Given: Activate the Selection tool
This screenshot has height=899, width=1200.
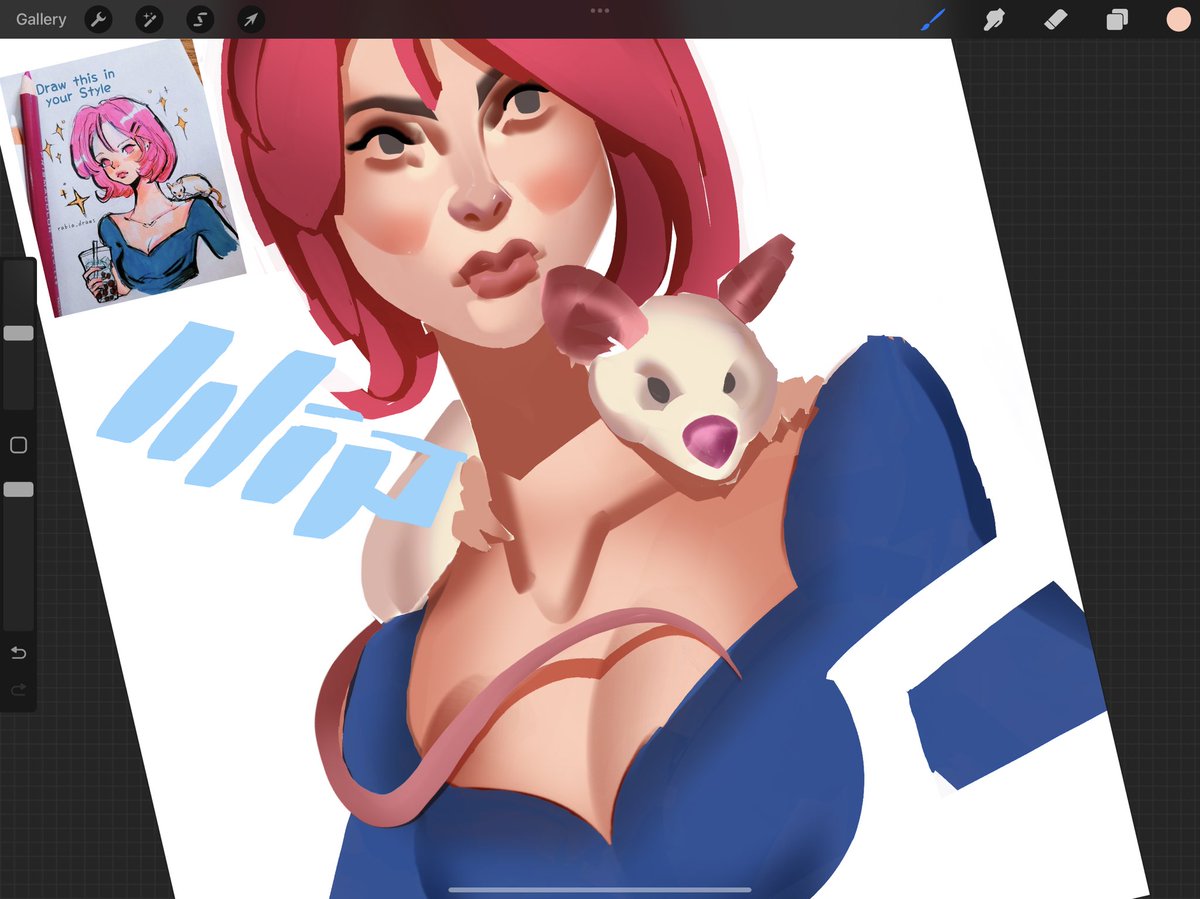Looking at the screenshot, I should [x=199, y=19].
